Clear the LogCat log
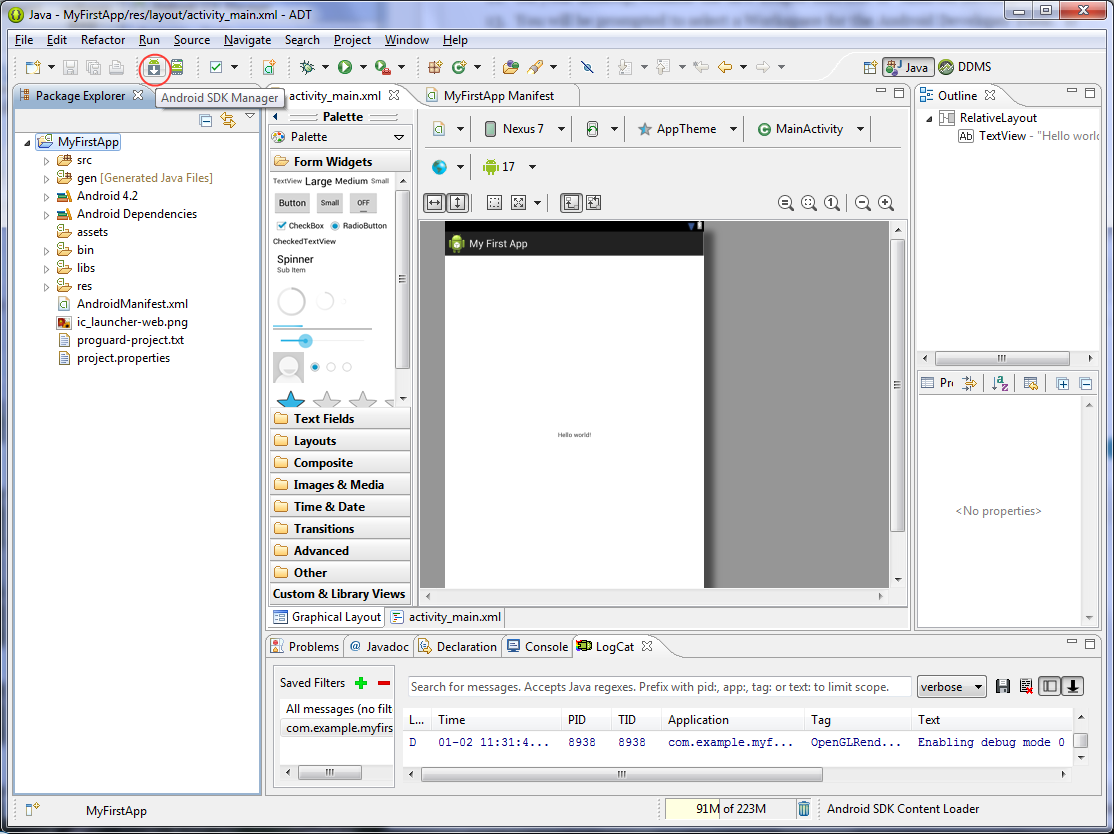Screen dimensions: 1114x834 coord(1026,686)
